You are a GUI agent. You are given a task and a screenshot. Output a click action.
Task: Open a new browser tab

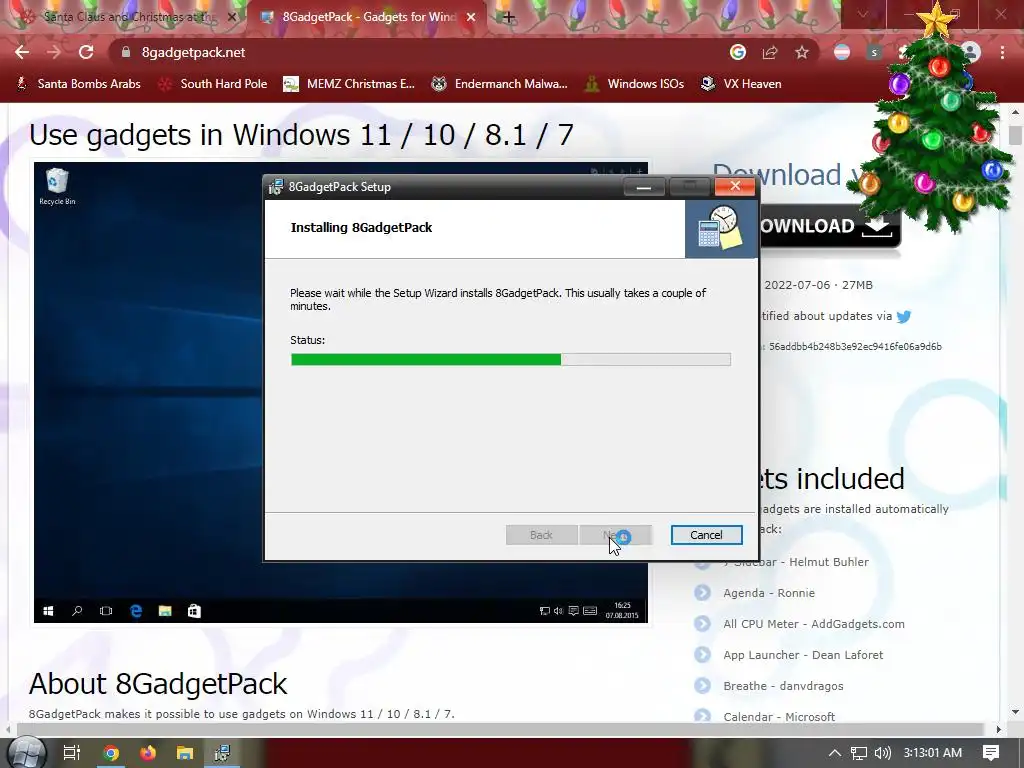[509, 17]
